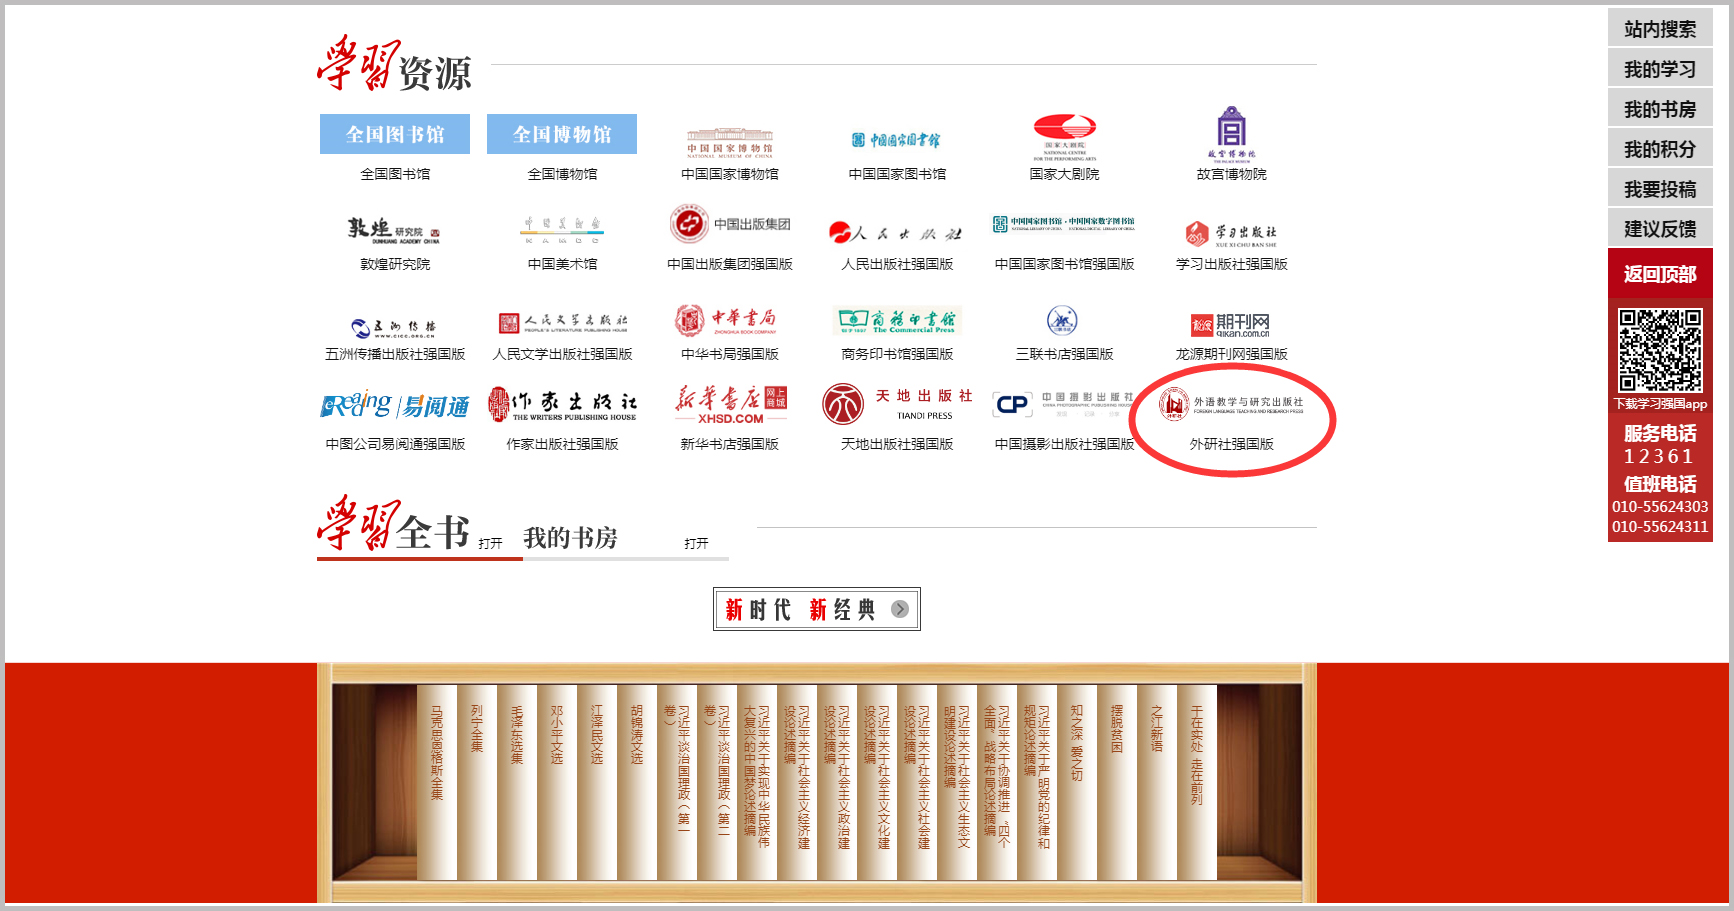The image size is (1734, 911).
Task: Click the 外语教学与研究出版社 logo
Action: coord(1231,404)
